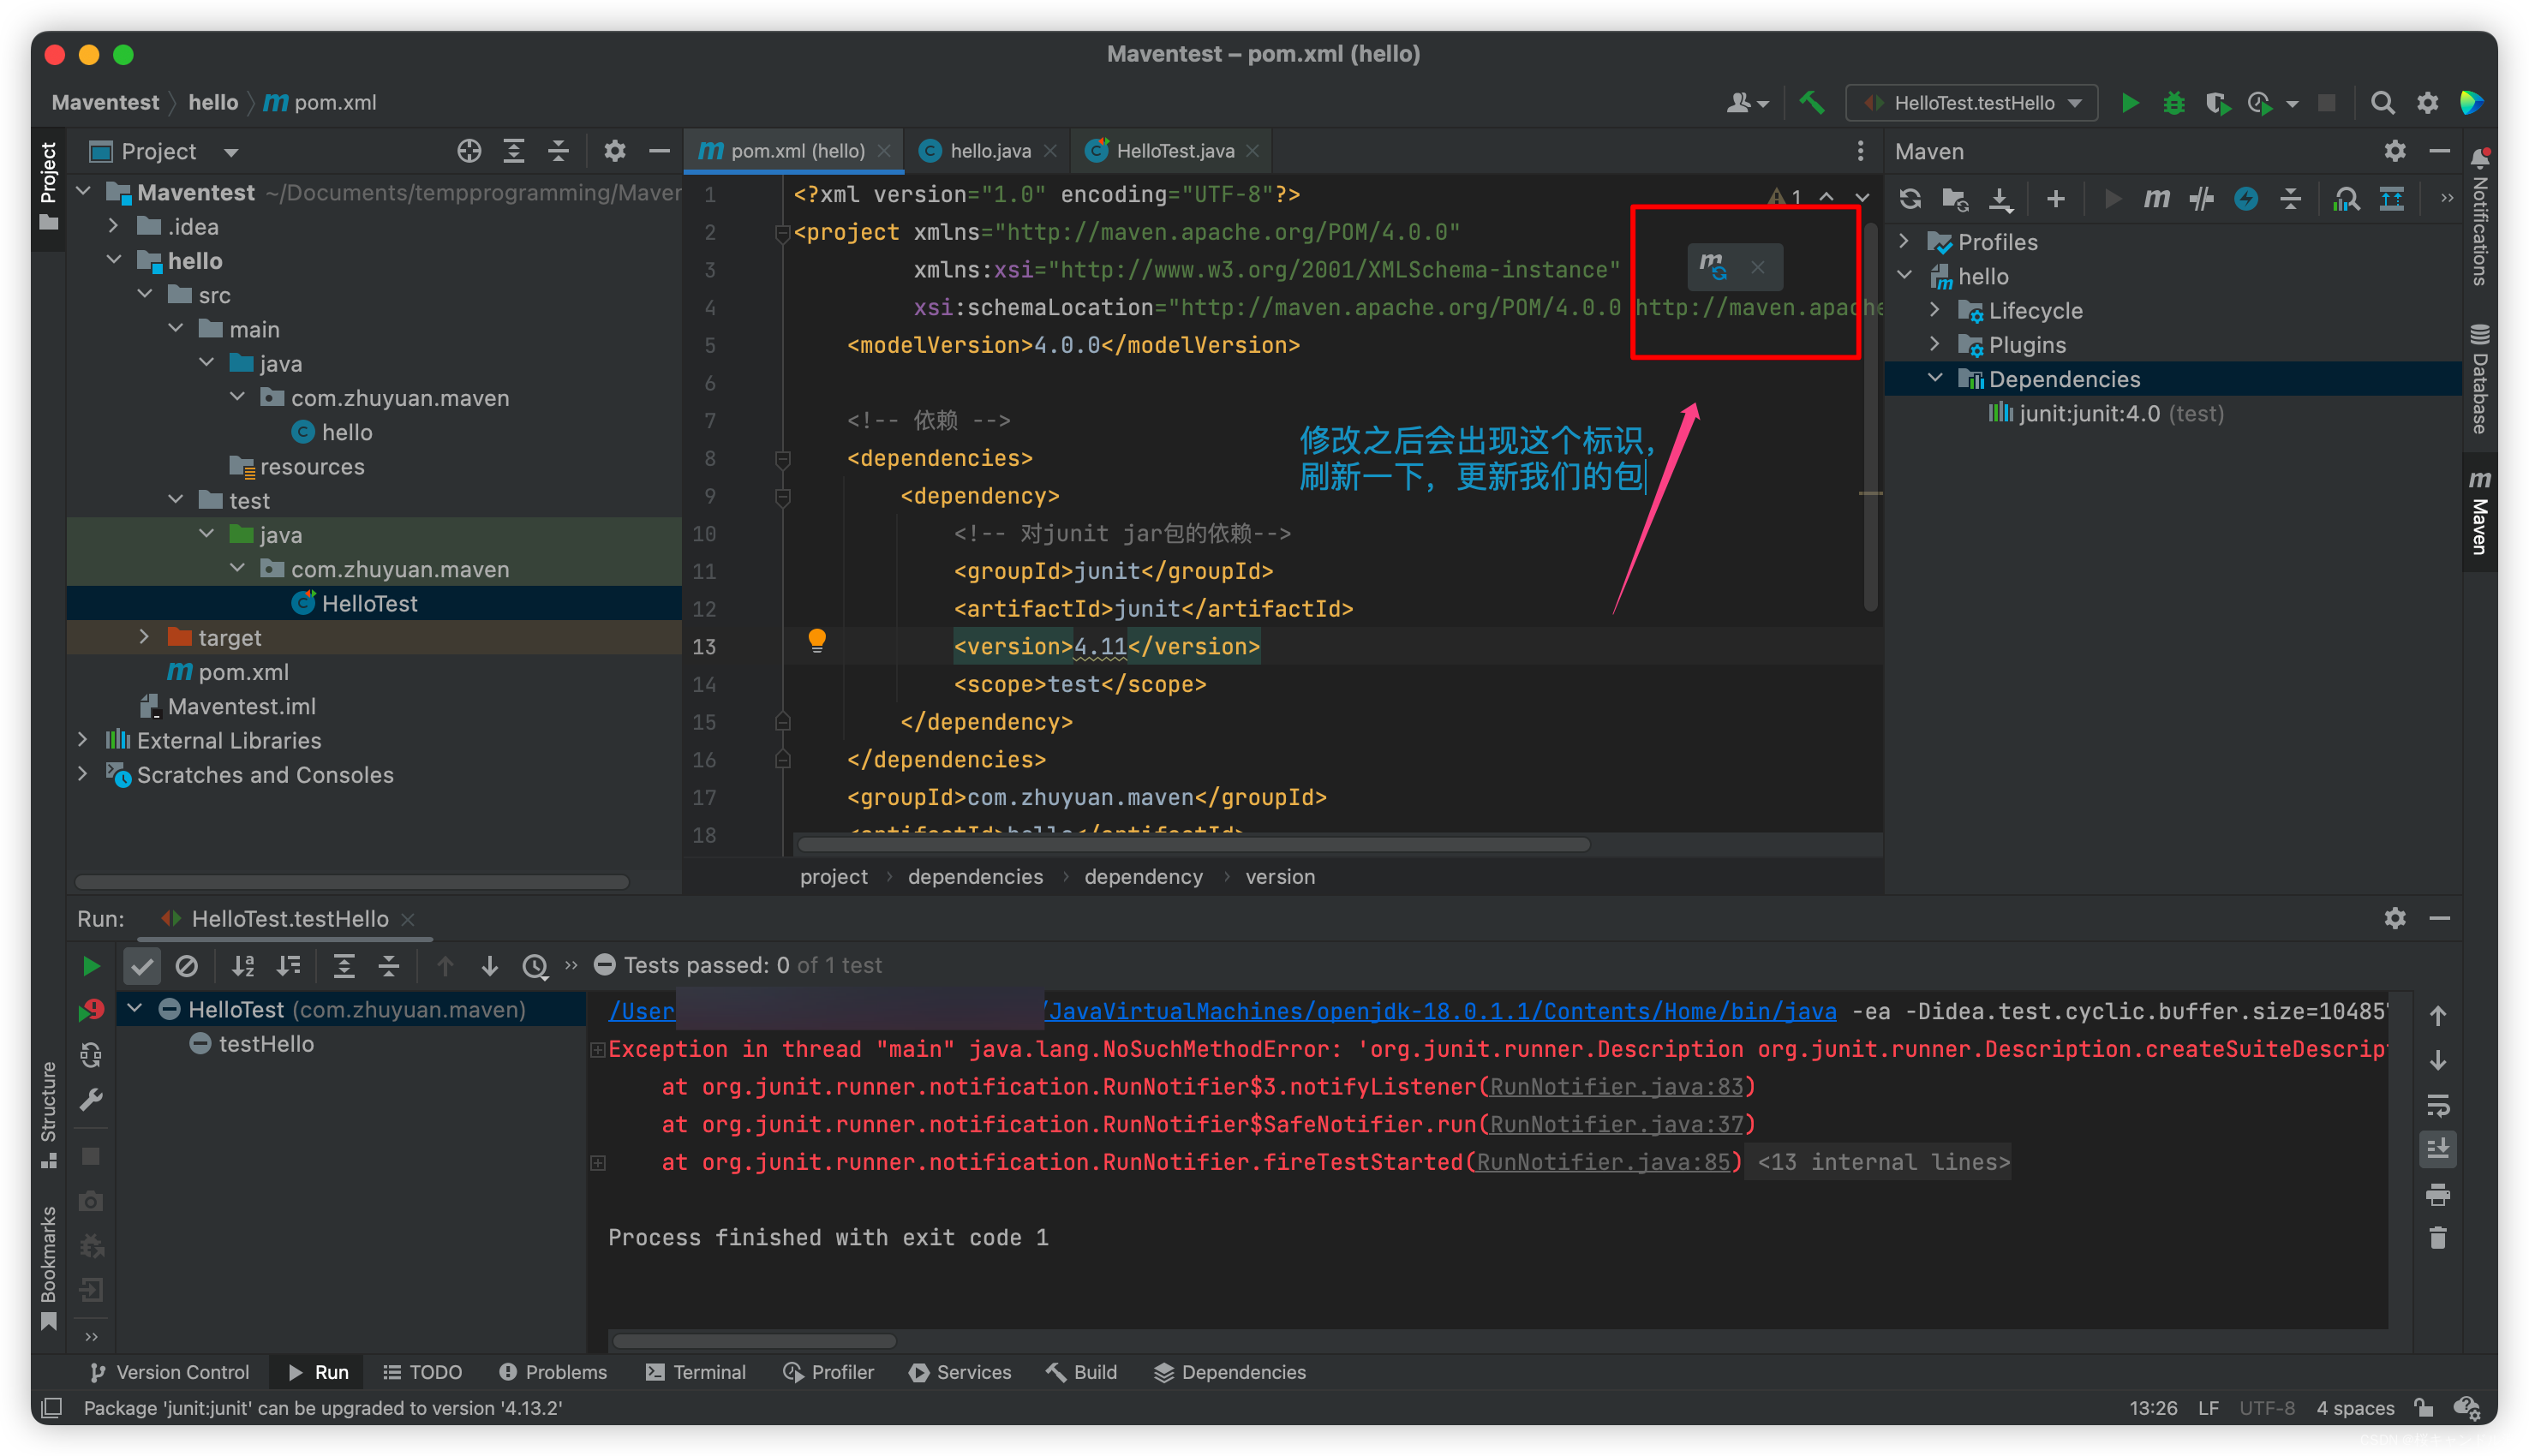Click the lightbulb intention icon on line 13

[816, 640]
